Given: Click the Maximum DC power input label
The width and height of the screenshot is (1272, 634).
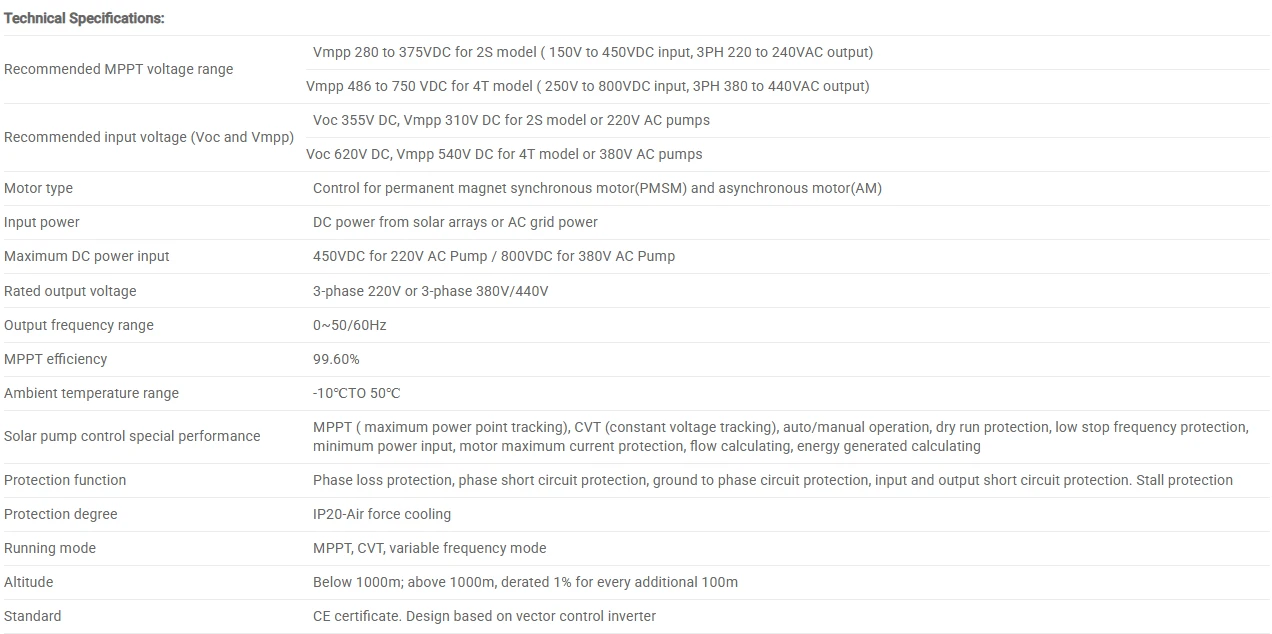Looking at the screenshot, I should 87,256.
